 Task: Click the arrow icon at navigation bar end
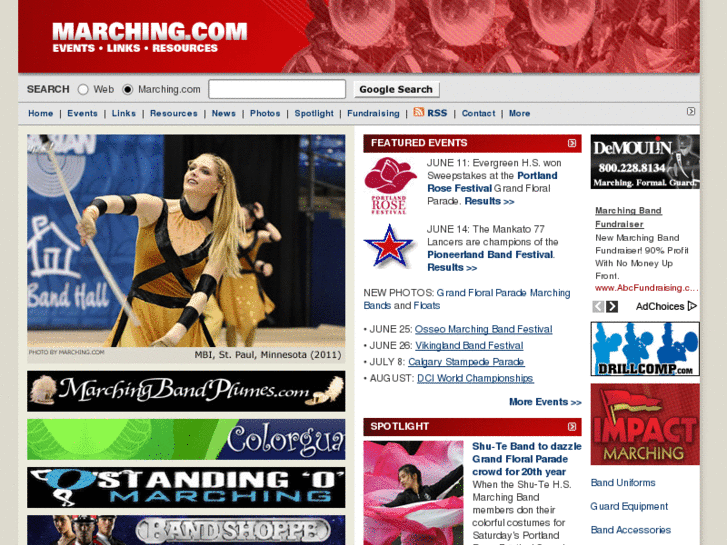pos(691,111)
